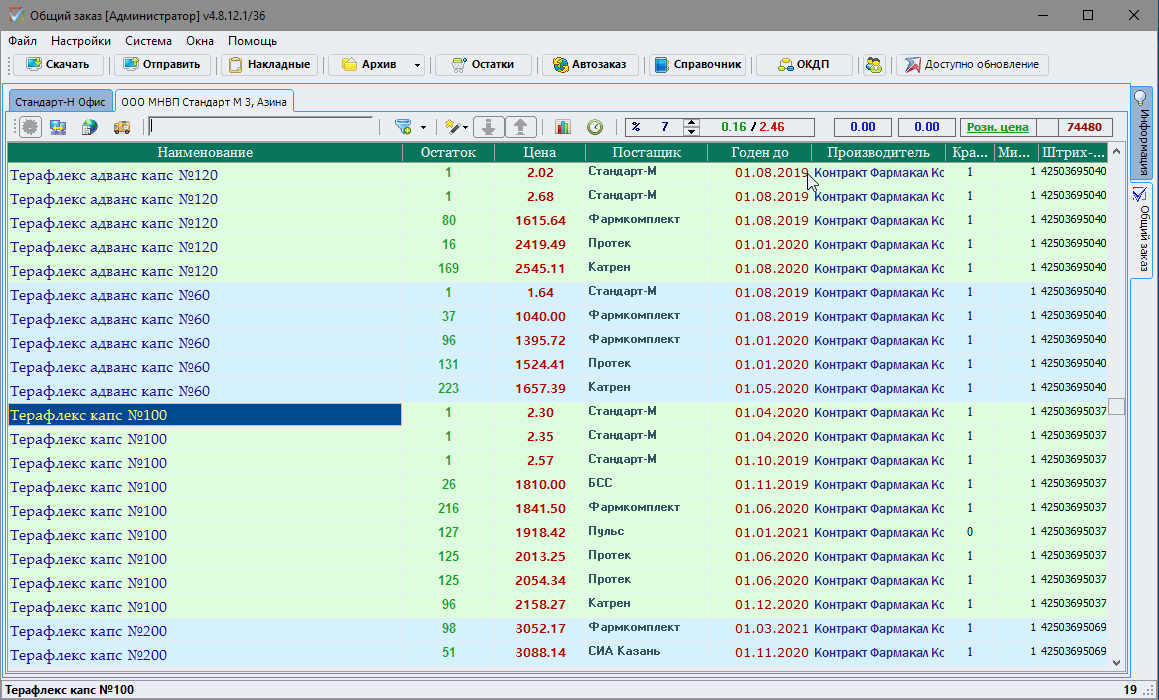Click the magic wand icon
The height and width of the screenshot is (700, 1159).
[x=453, y=127]
